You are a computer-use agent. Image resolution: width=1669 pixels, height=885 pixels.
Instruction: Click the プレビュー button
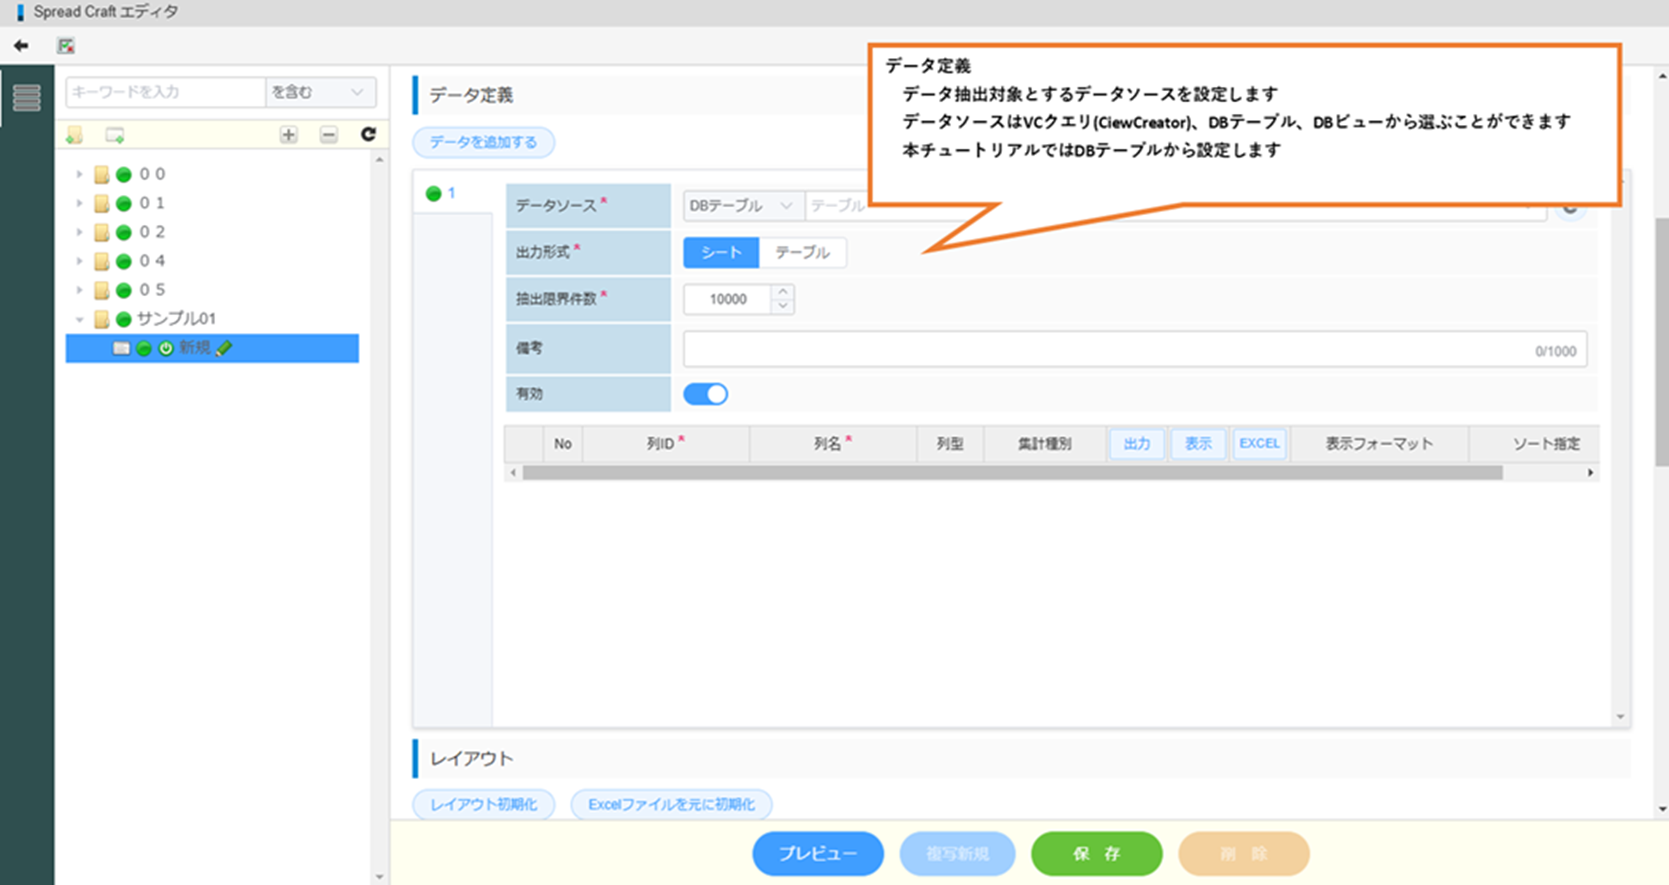pos(817,853)
